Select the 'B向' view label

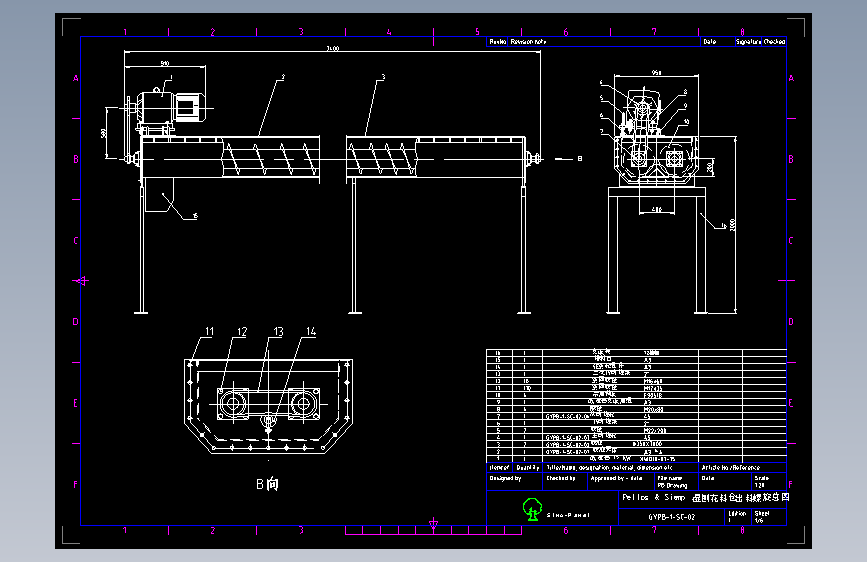[268, 484]
